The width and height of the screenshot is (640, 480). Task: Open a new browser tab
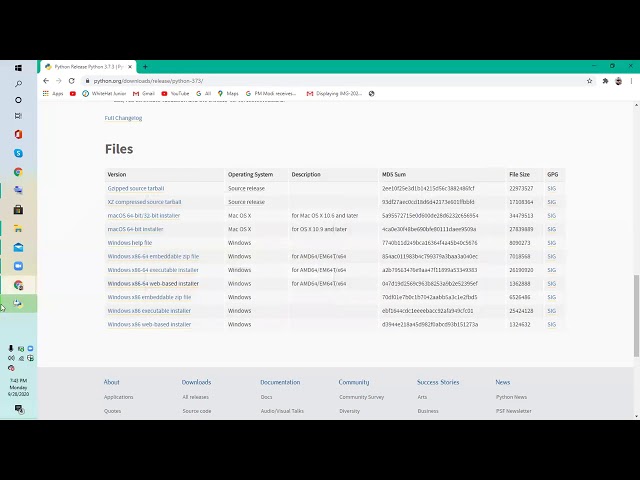coord(145,67)
